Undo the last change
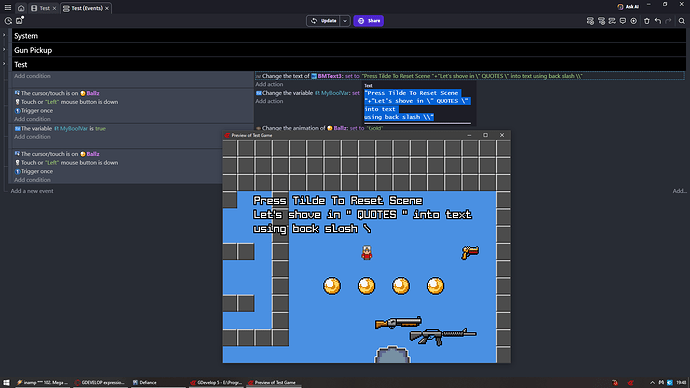Viewport: 690px width, 388px height. [x=657, y=21]
